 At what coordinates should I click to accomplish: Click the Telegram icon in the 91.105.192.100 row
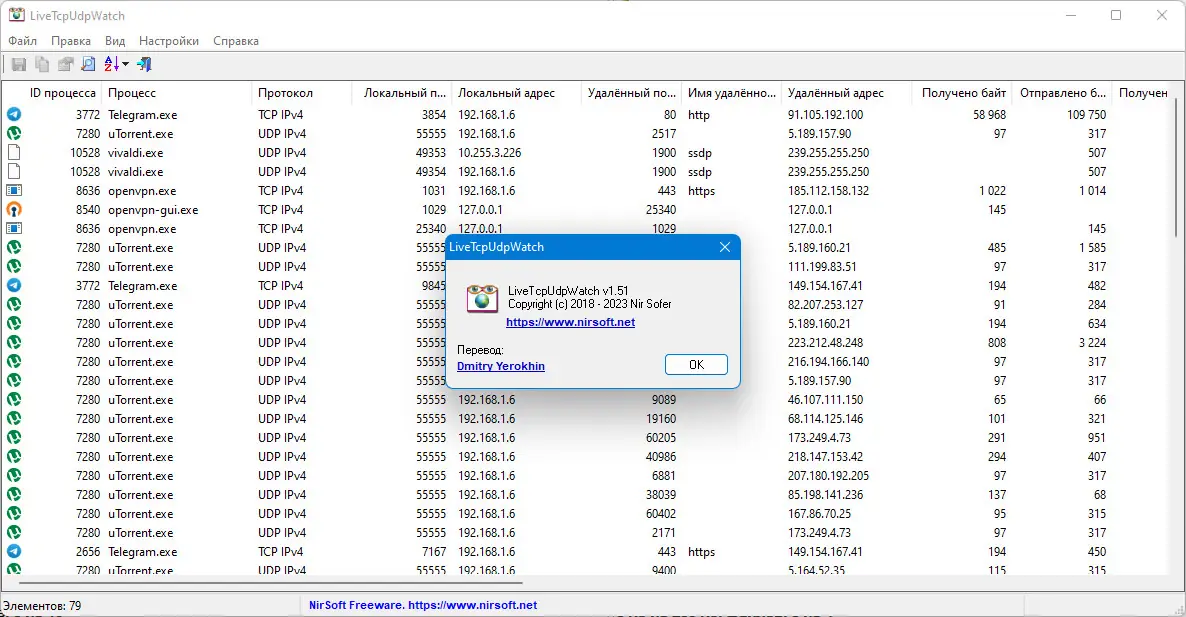pyautogui.click(x=14, y=114)
